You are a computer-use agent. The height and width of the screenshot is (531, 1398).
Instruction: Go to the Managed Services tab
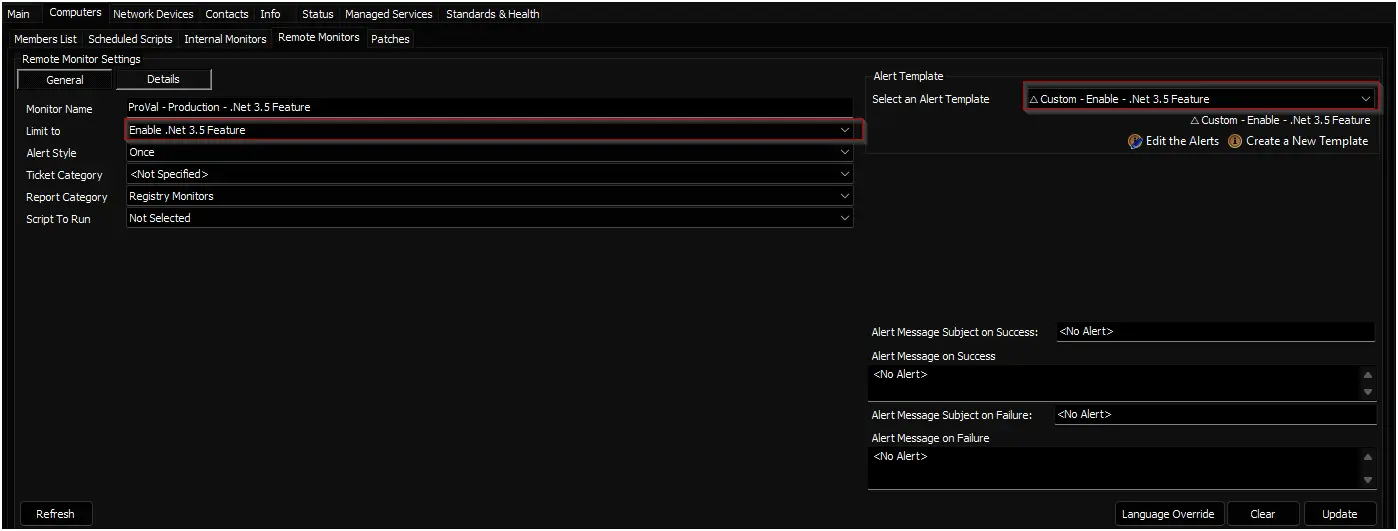coord(388,14)
